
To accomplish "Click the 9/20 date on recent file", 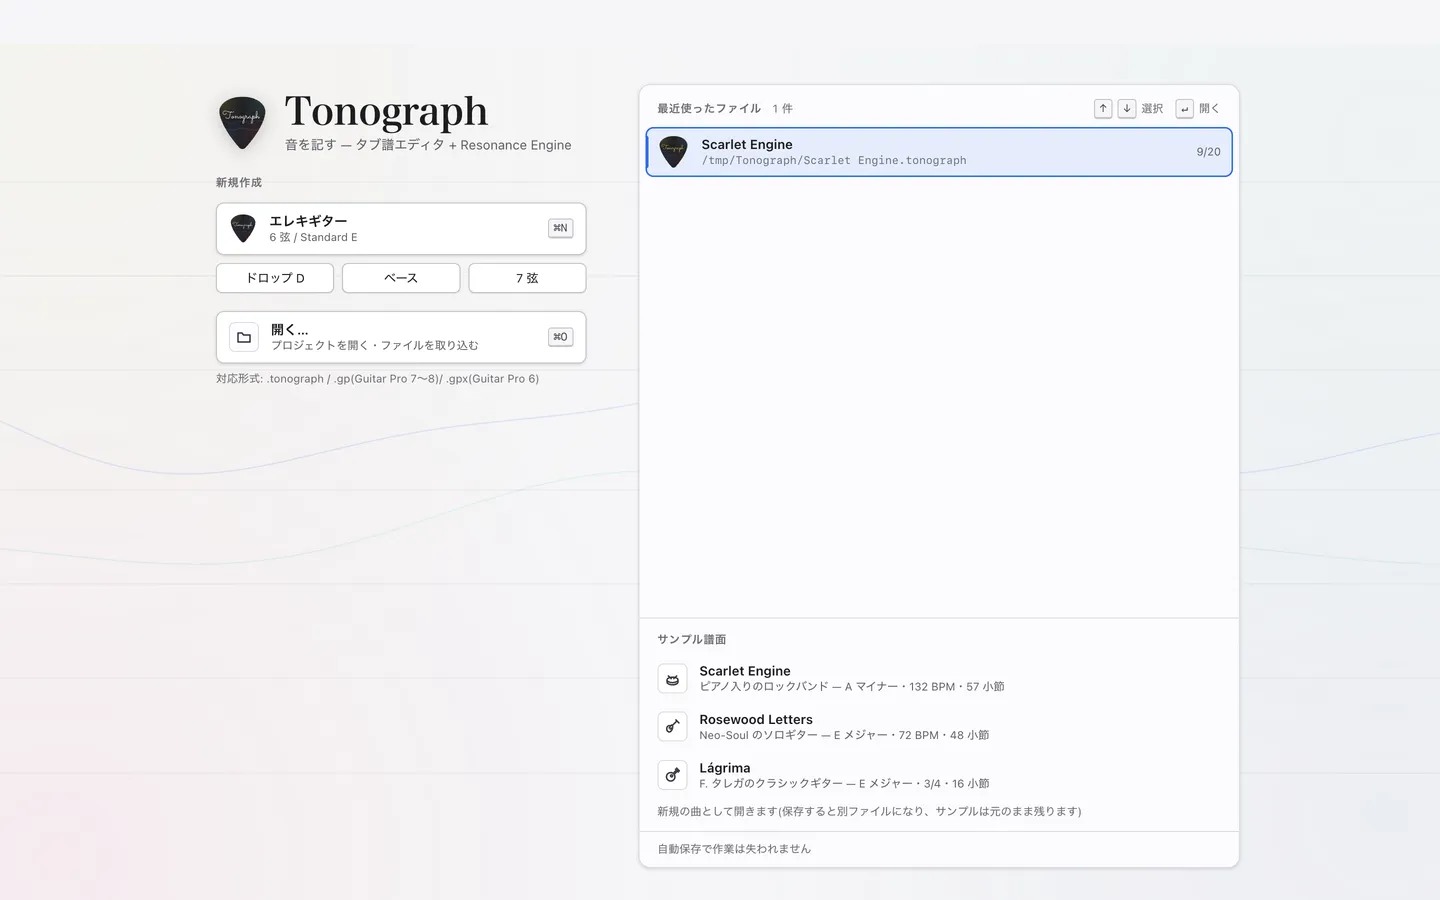I will pyautogui.click(x=1208, y=152).
